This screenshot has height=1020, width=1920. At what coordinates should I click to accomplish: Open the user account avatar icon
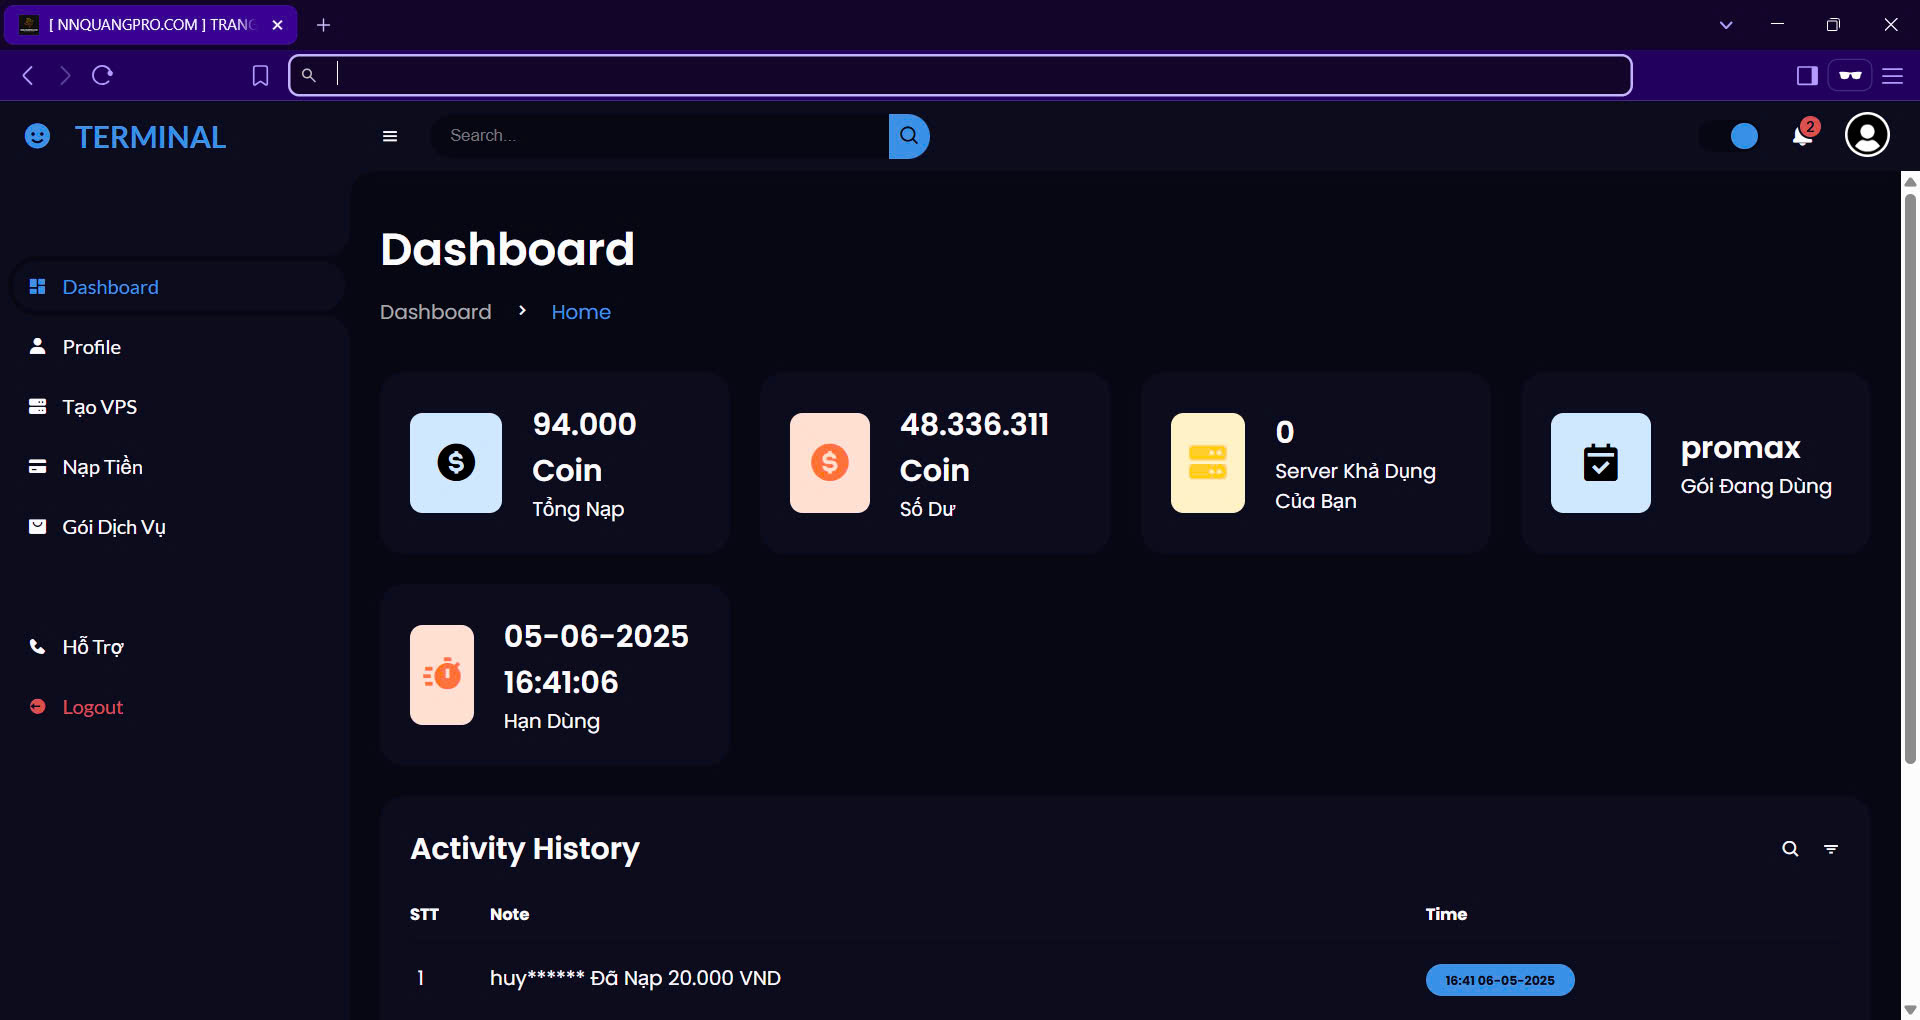(1866, 135)
